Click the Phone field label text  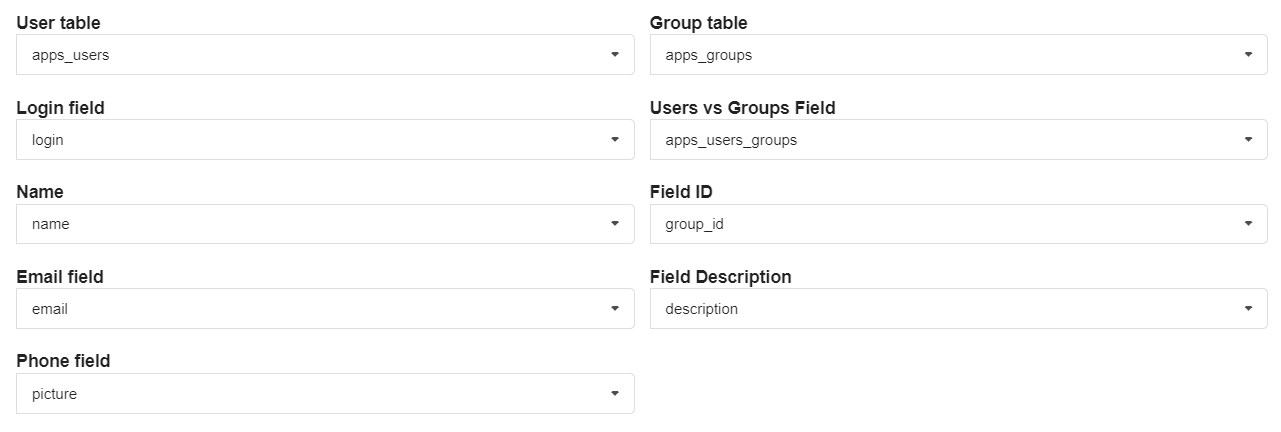[x=63, y=361]
